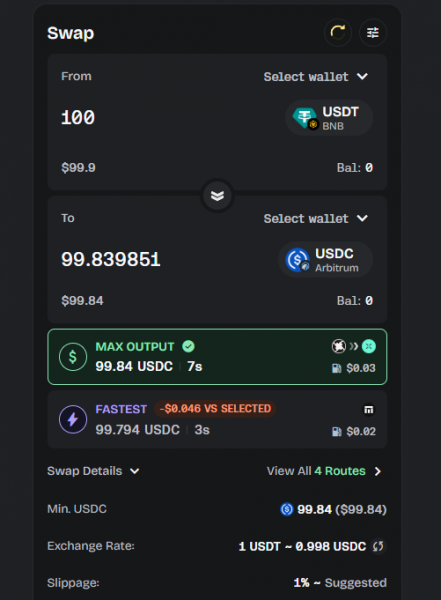View All 4 Routes
The width and height of the screenshot is (441, 600).
click(x=324, y=471)
